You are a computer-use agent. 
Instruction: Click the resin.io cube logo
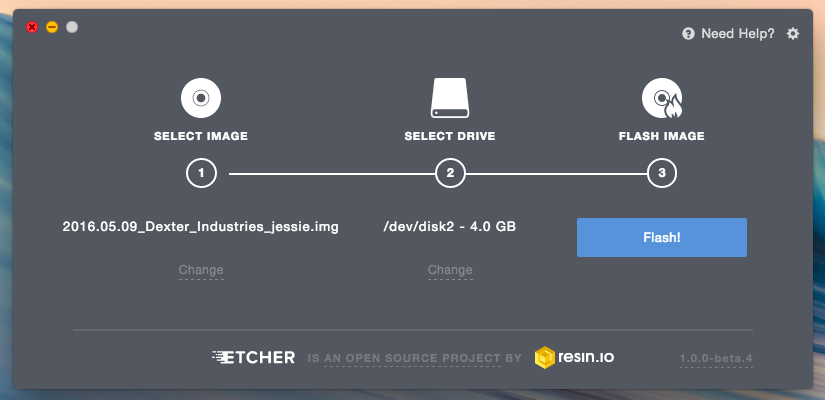click(545, 357)
